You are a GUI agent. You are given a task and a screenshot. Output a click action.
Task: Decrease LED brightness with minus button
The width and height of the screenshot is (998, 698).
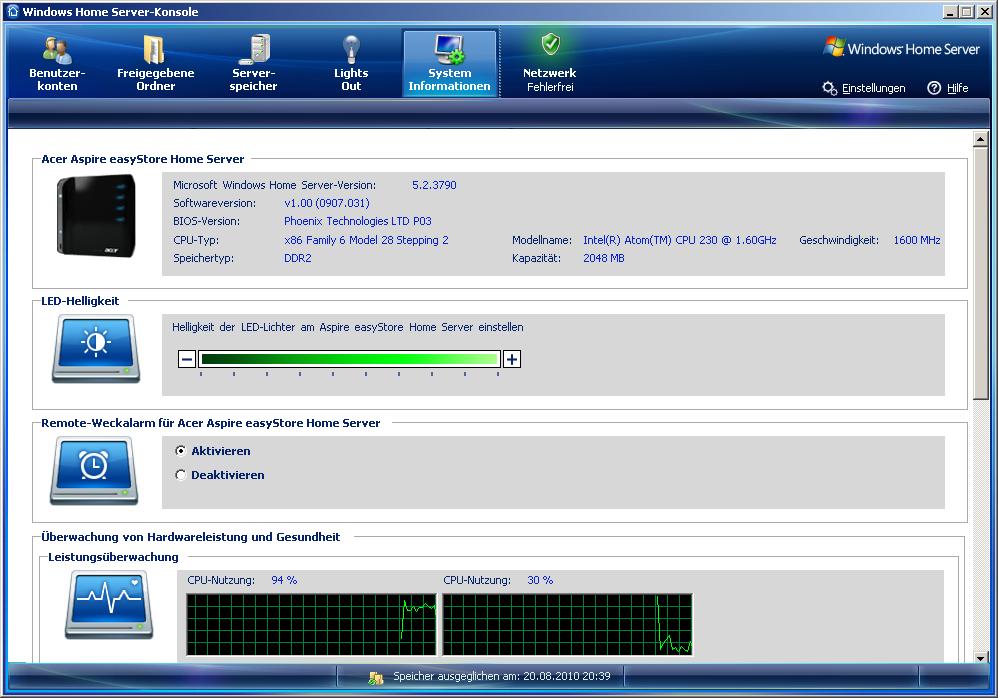coord(187,359)
